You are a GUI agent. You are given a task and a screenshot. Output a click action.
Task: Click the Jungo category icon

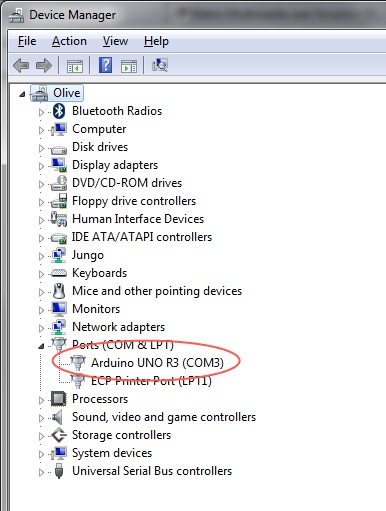(x=59, y=255)
